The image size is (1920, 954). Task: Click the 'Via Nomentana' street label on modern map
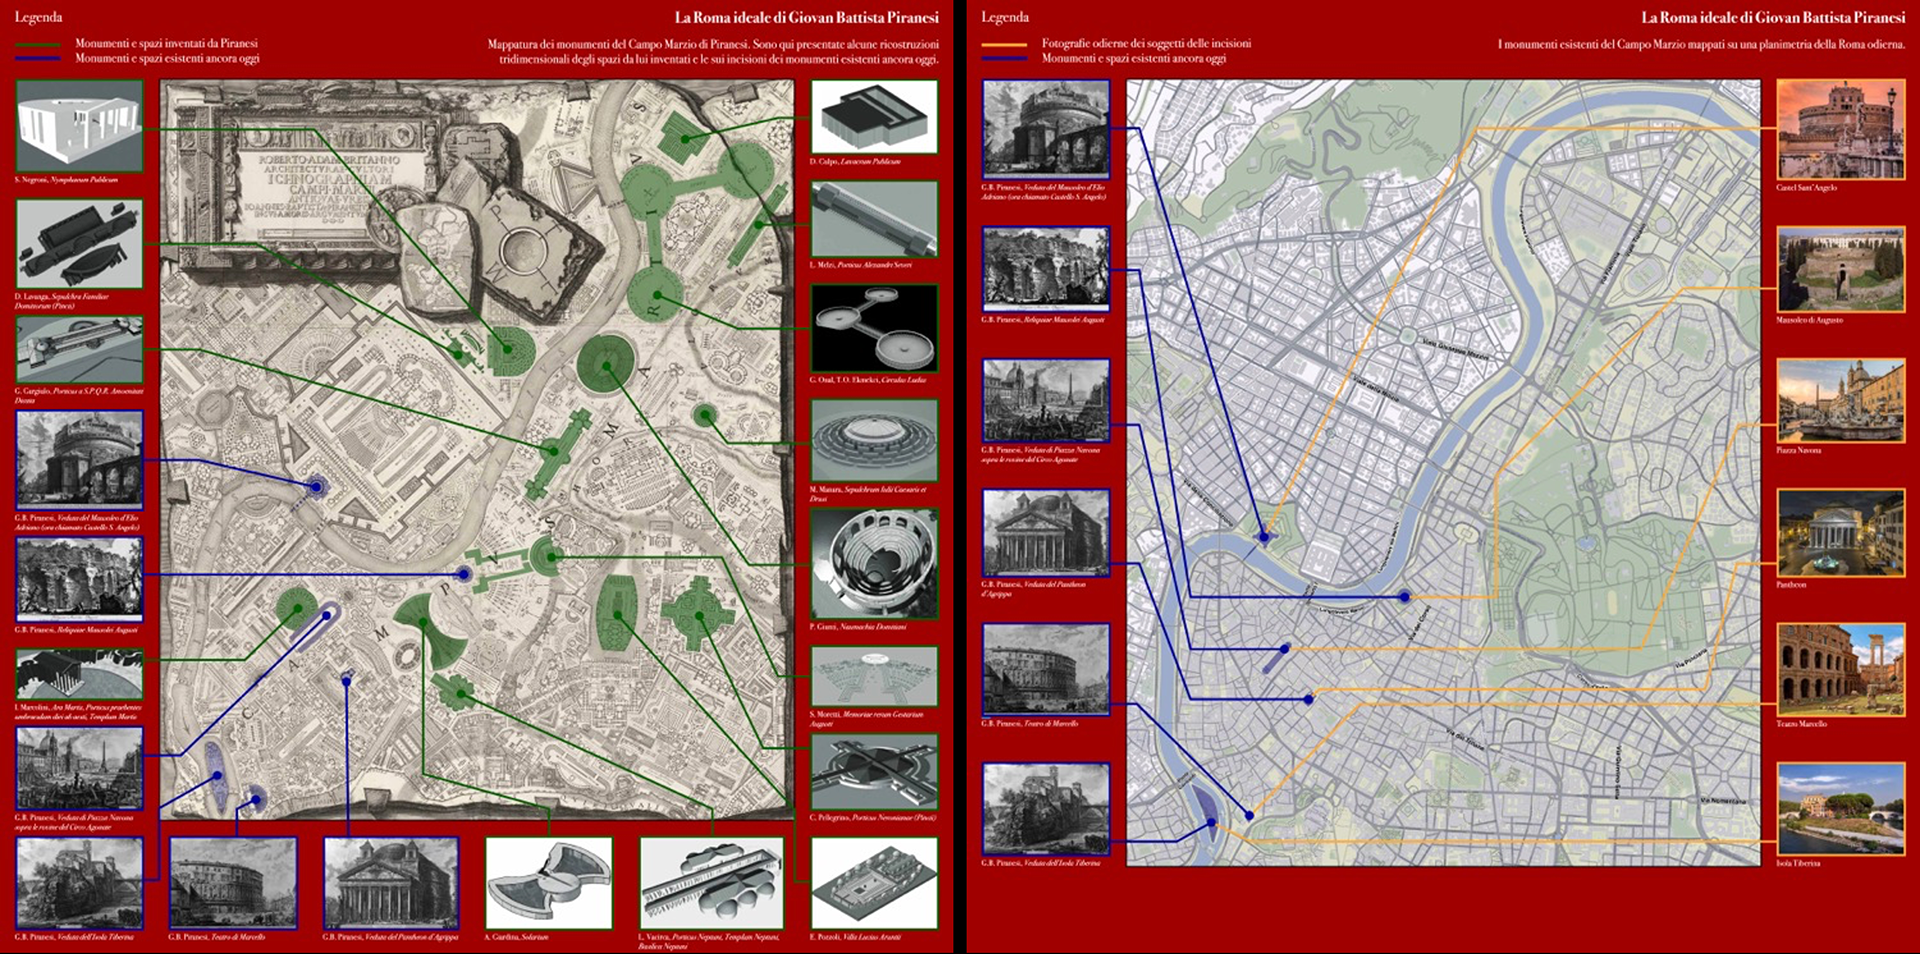coord(1722,801)
